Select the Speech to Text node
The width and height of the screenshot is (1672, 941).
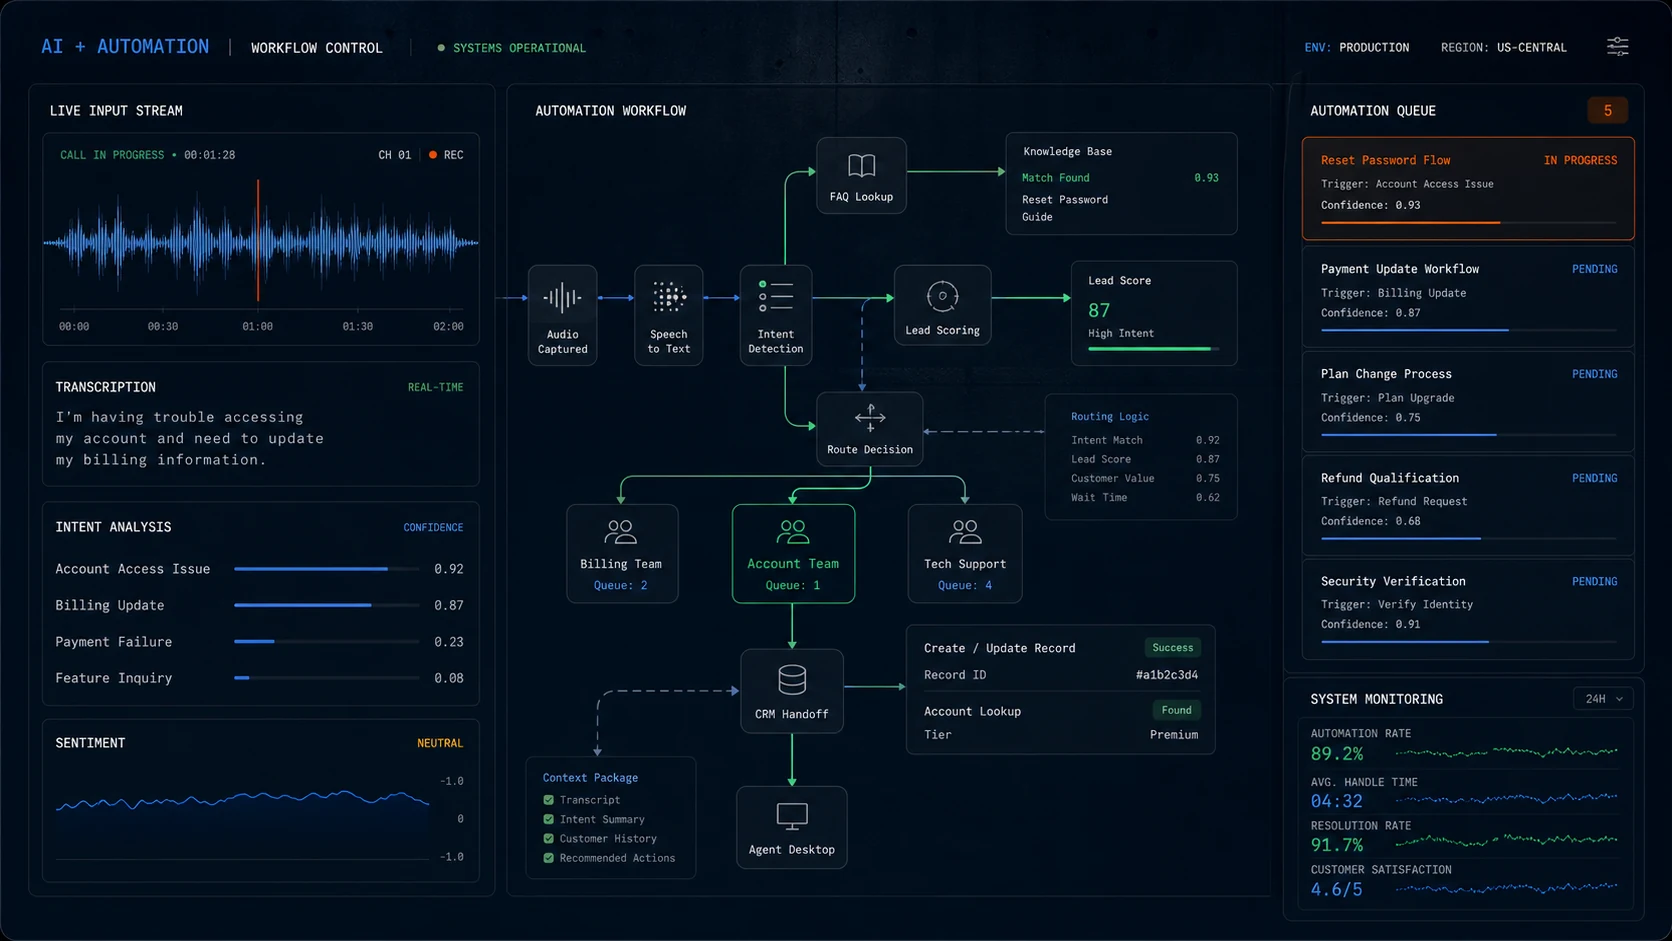pyautogui.click(x=668, y=315)
